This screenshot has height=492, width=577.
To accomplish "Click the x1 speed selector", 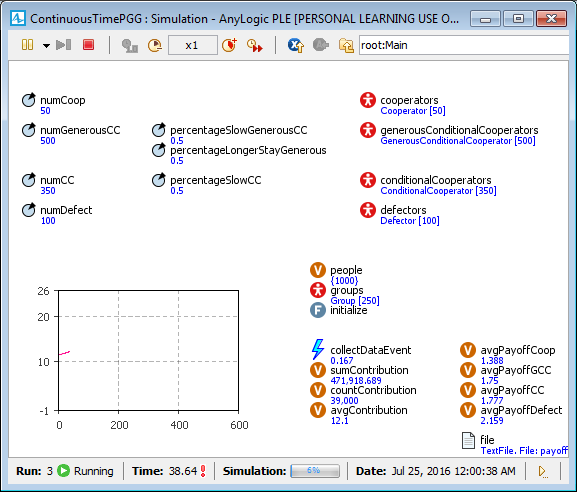I will click(x=192, y=45).
